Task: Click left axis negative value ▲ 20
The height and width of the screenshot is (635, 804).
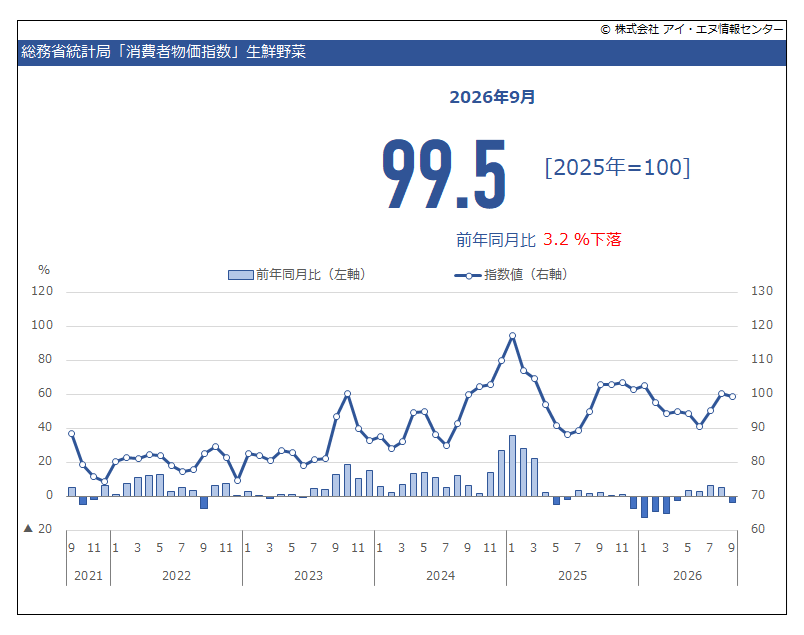Action: [38, 529]
